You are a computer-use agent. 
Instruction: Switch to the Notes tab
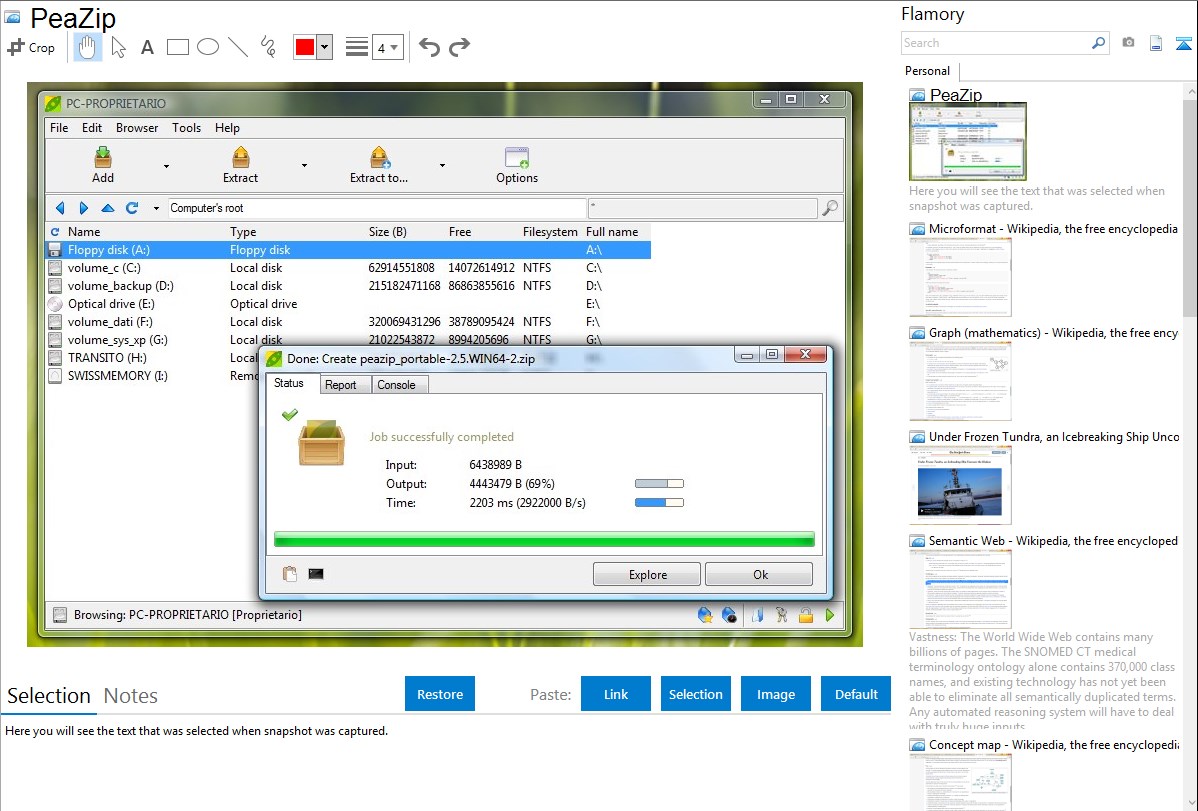pos(131,696)
